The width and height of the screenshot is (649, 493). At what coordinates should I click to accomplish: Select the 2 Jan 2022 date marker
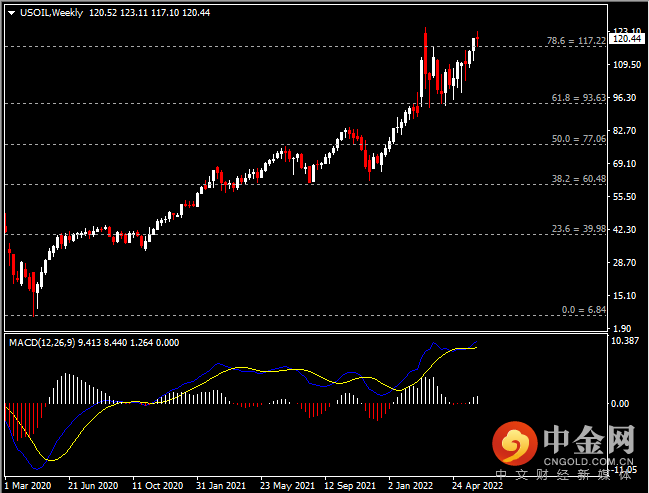410,486
